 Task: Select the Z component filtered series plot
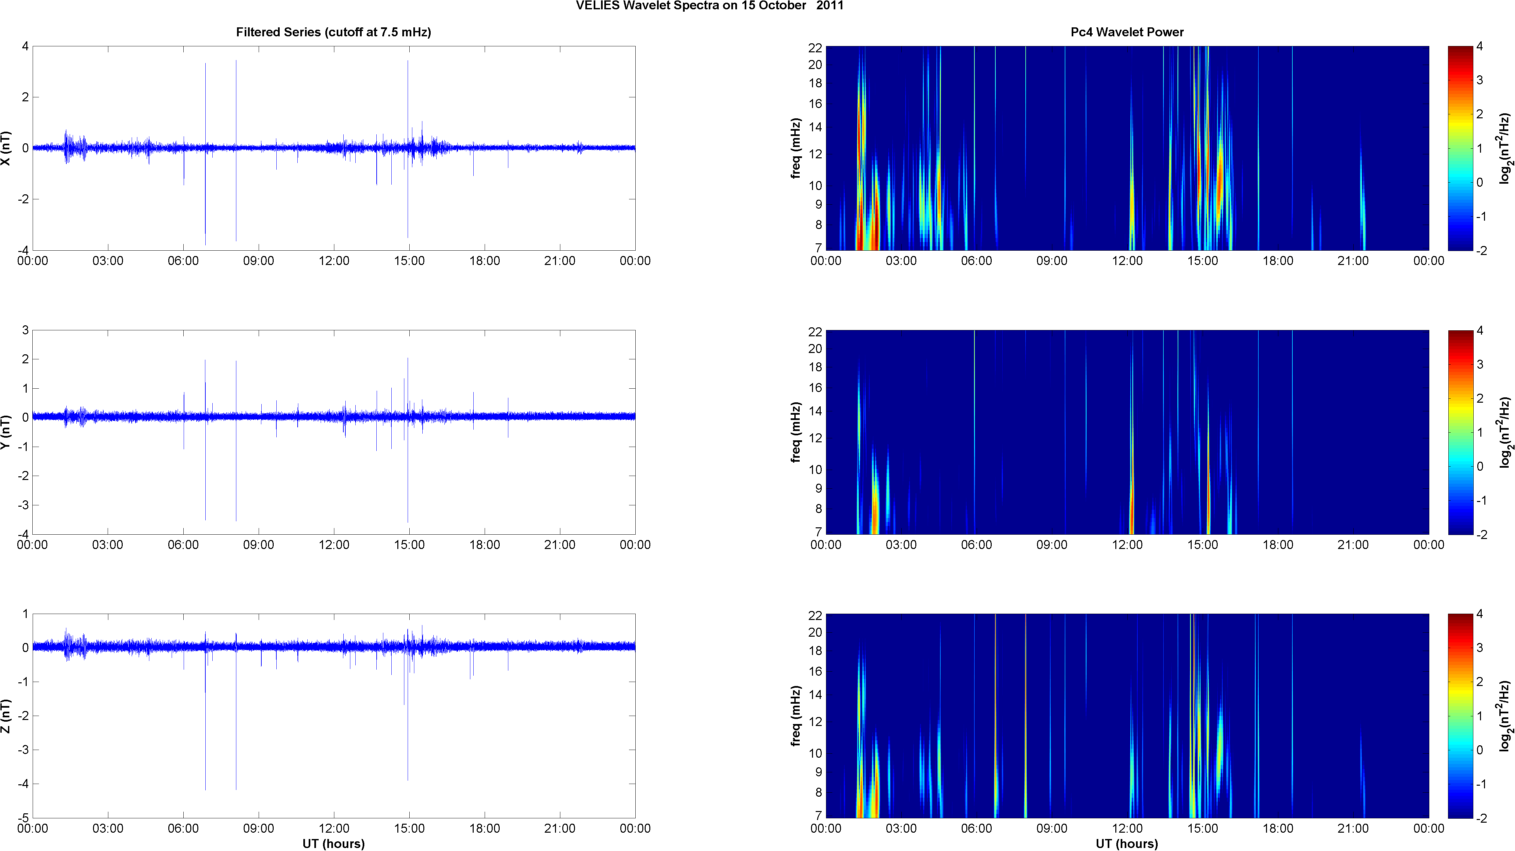click(x=333, y=716)
